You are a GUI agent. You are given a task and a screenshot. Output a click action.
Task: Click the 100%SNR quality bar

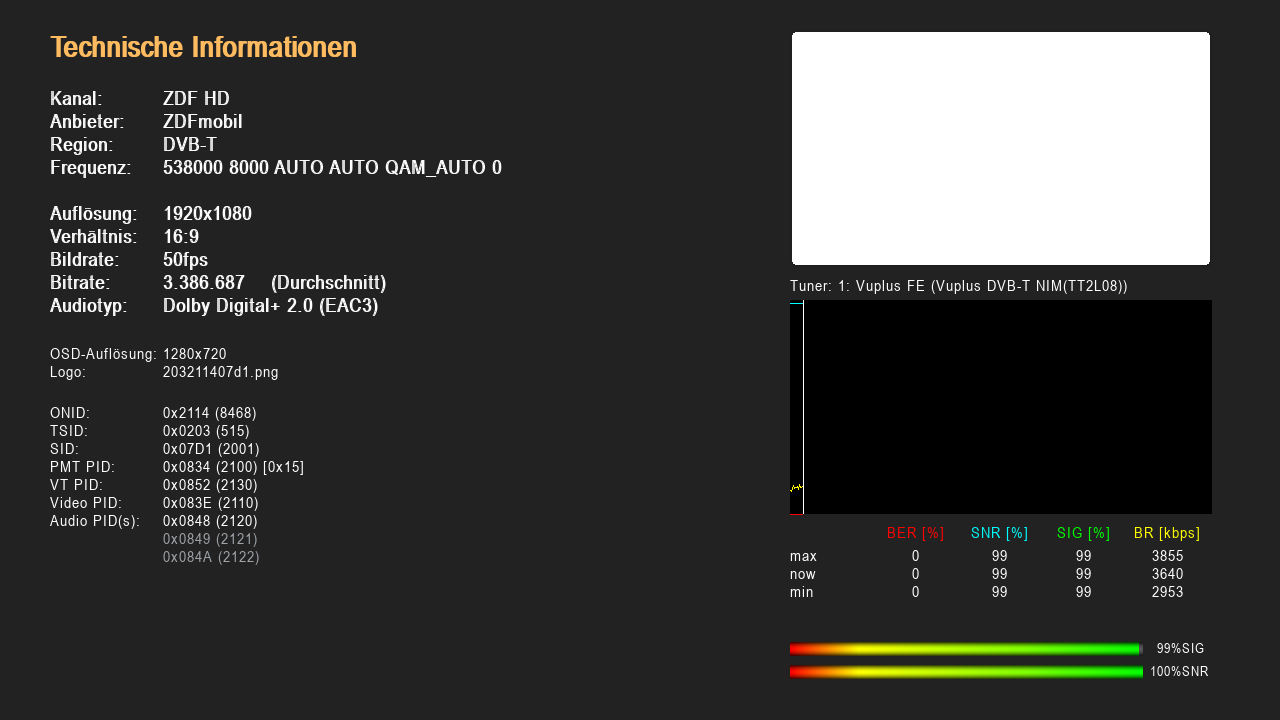965,672
